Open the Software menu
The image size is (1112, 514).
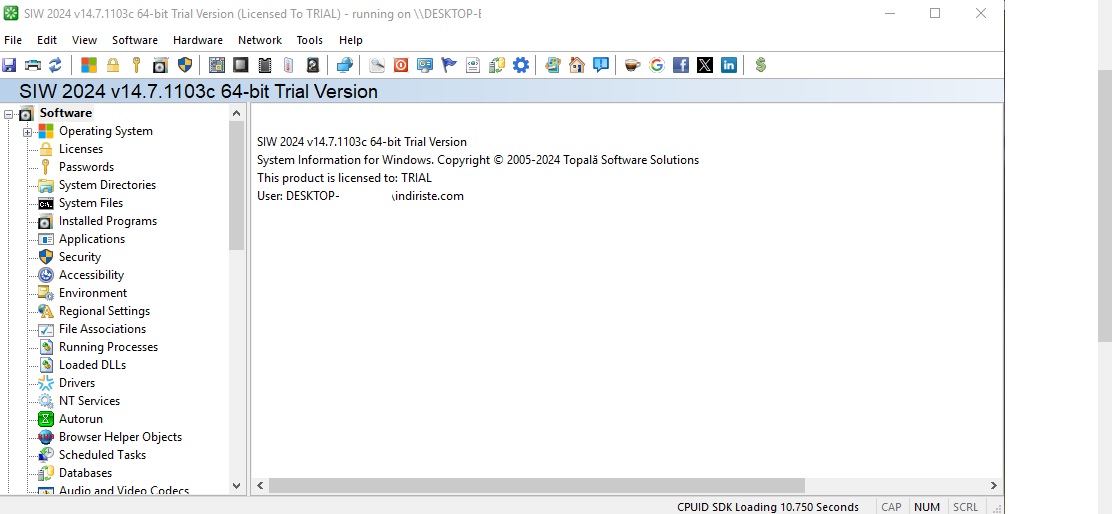click(135, 40)
